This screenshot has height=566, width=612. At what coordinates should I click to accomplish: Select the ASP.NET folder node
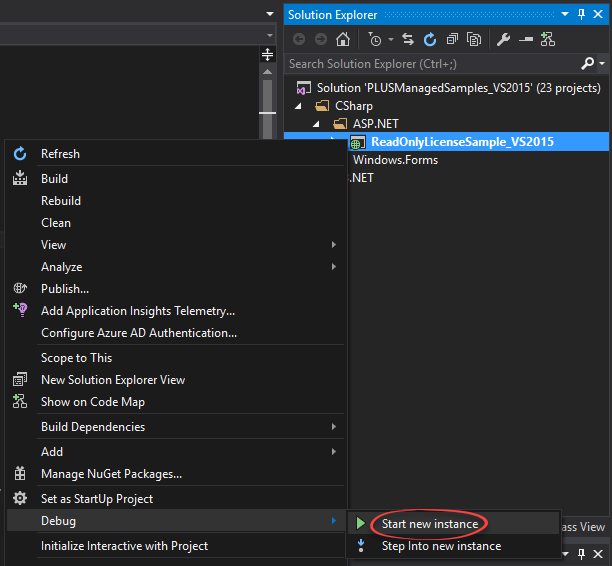click(375, 124)
